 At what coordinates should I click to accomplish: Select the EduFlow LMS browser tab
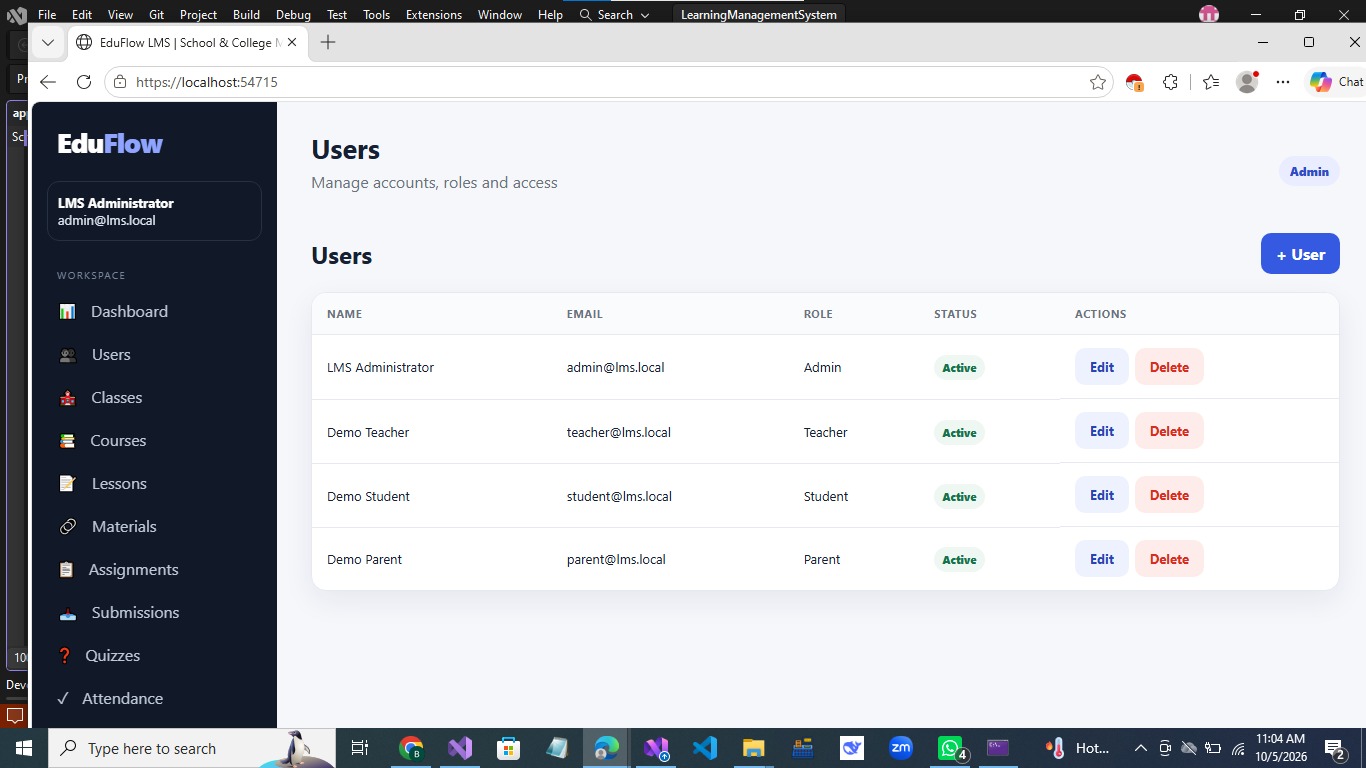point(186,43)
